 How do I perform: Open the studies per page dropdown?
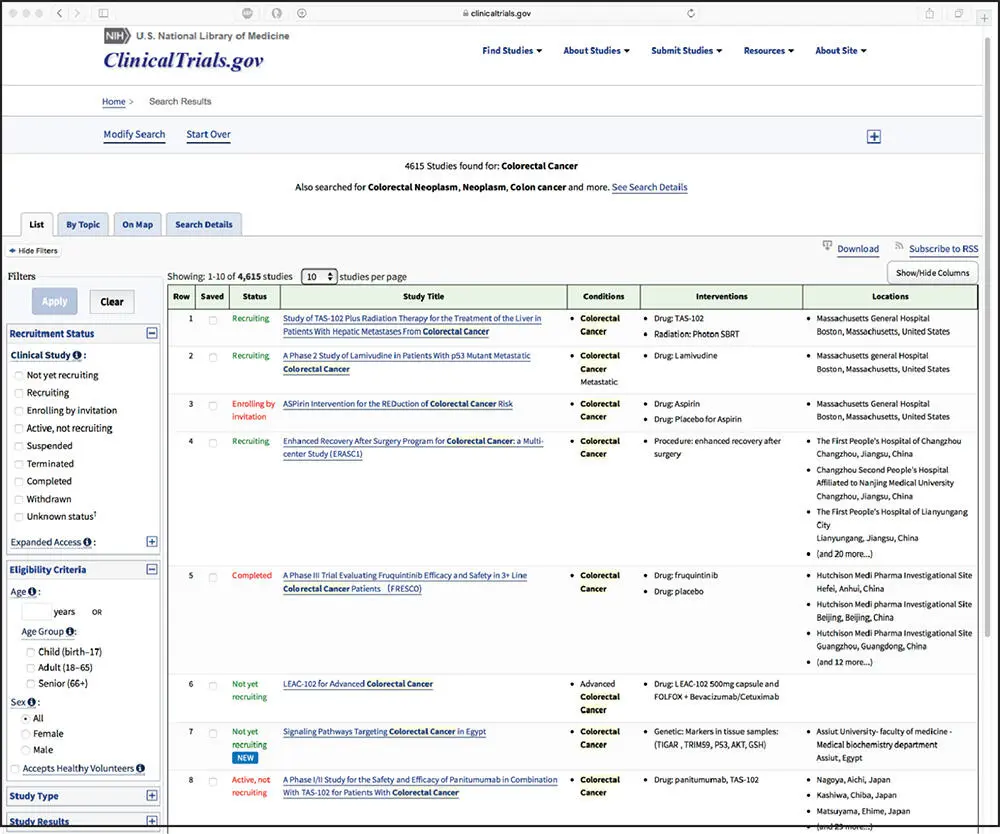click(x=319, y=277)
